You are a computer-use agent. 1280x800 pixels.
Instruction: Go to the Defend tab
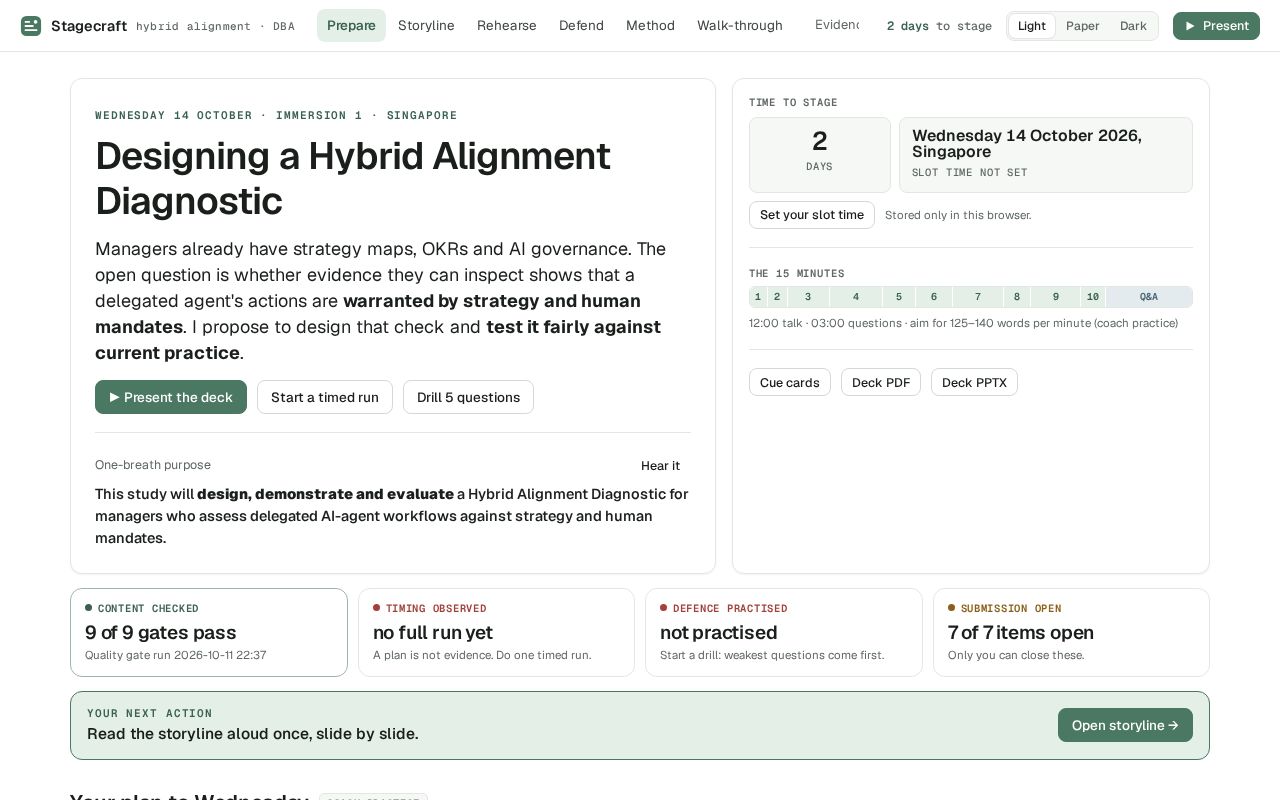click(581, 26)
